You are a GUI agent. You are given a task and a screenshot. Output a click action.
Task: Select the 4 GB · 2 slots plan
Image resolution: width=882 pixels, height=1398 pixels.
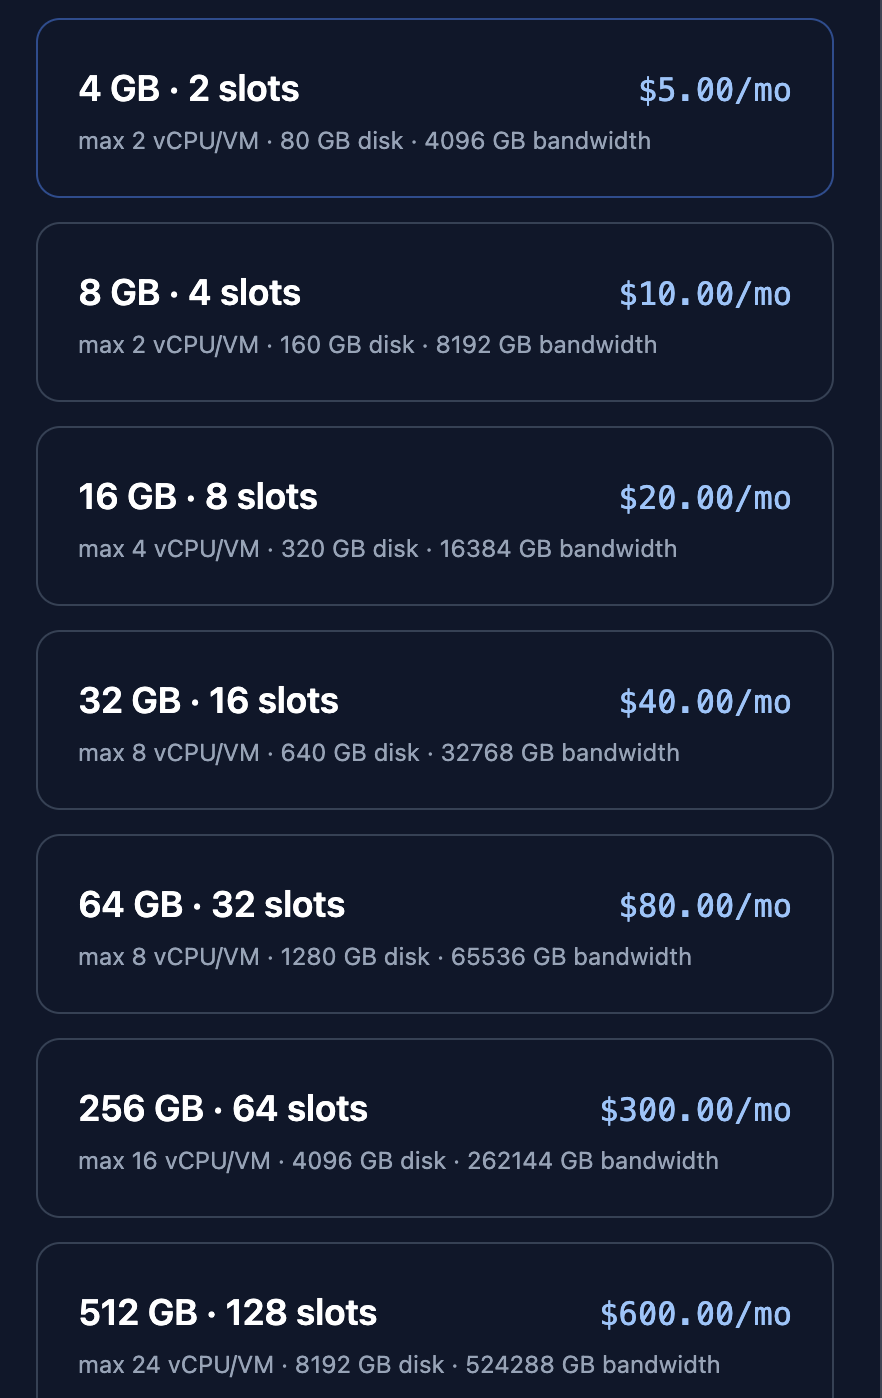tap(435, 108)
